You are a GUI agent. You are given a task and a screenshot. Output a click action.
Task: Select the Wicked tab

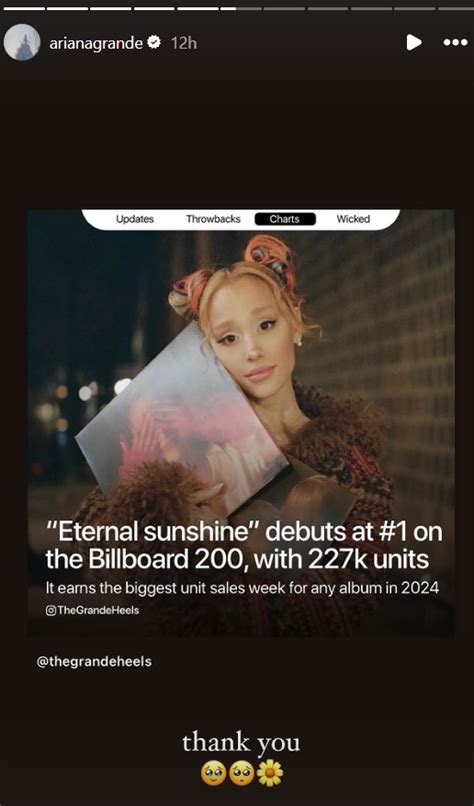point(353,219)
